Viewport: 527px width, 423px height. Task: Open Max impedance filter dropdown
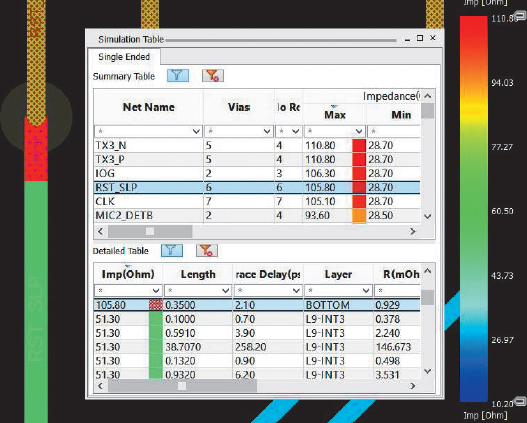tap(359, 131)
